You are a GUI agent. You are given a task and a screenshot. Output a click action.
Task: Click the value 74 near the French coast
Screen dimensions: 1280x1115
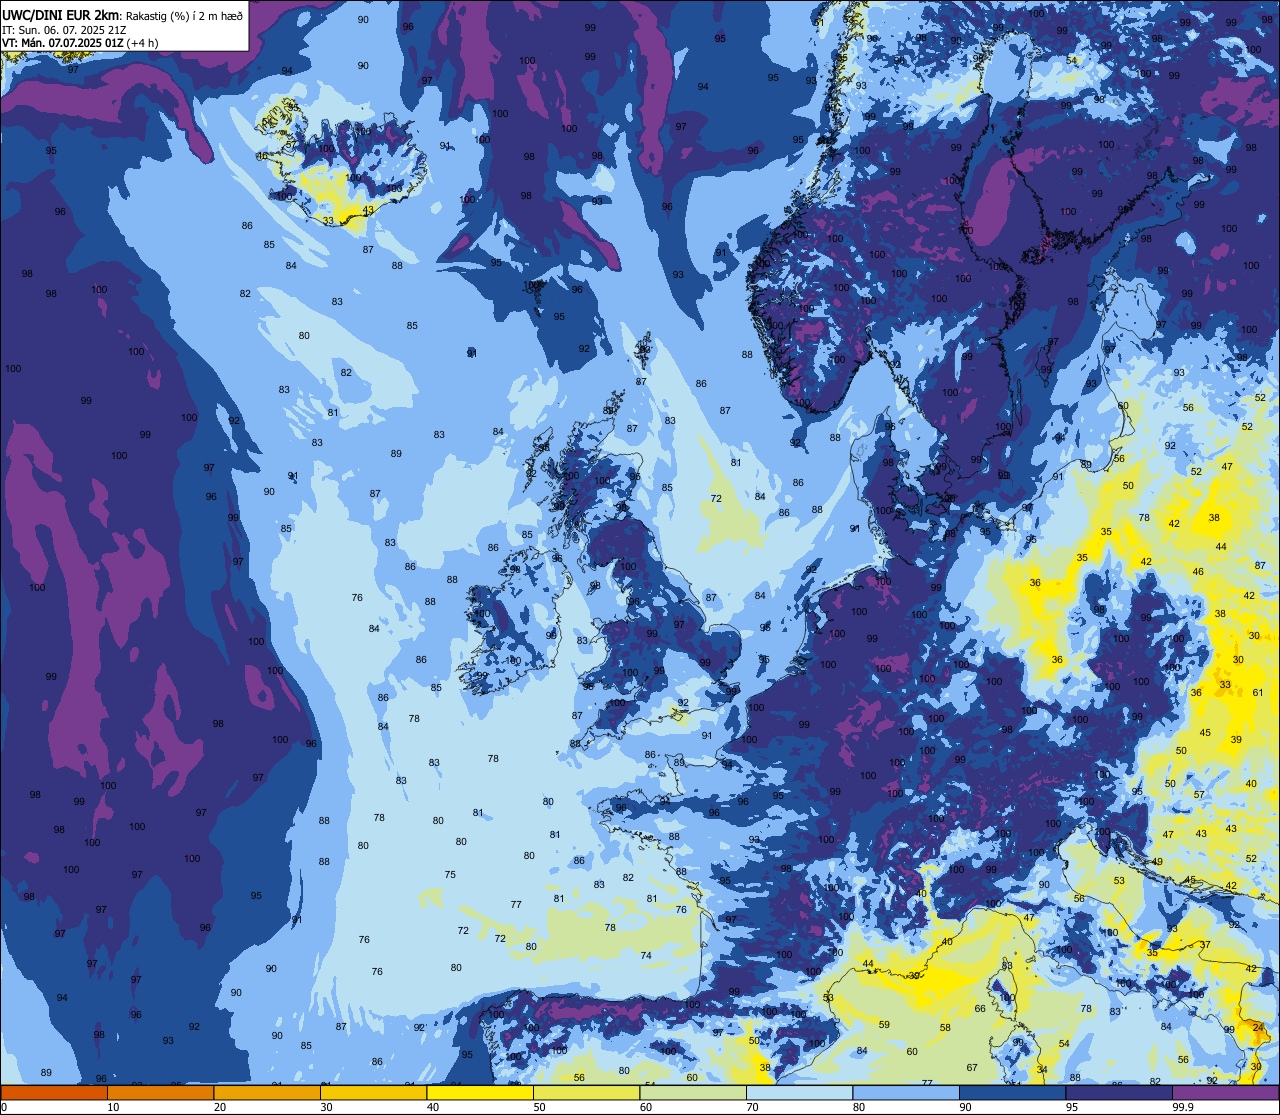[646, 955]
